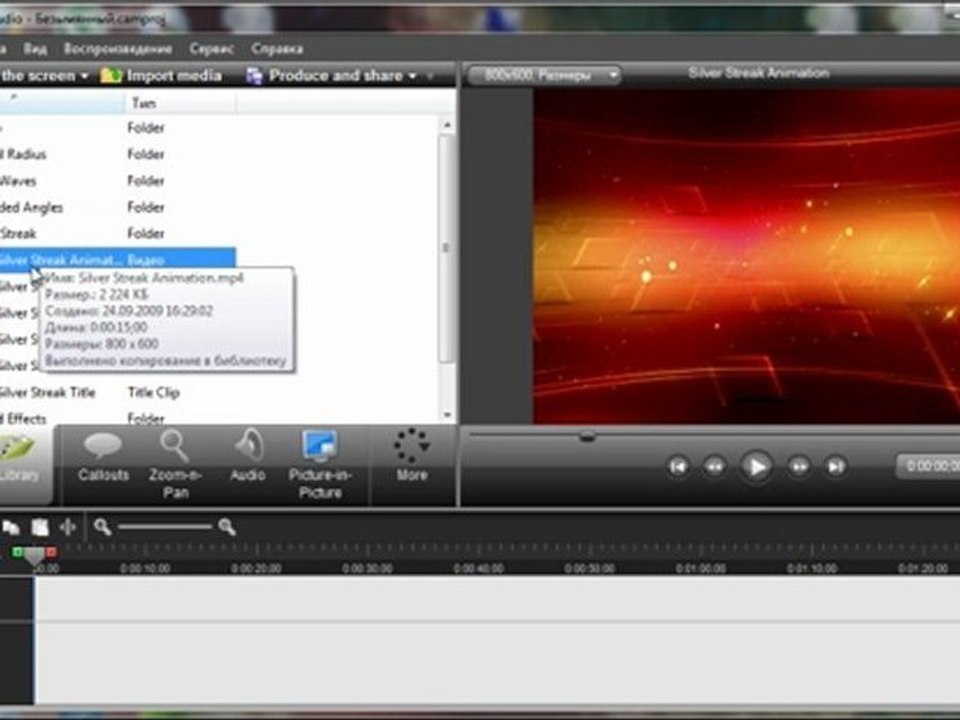Click the timeline playhead marker
This screenshot has height=720, width=960.
point(34,556)
